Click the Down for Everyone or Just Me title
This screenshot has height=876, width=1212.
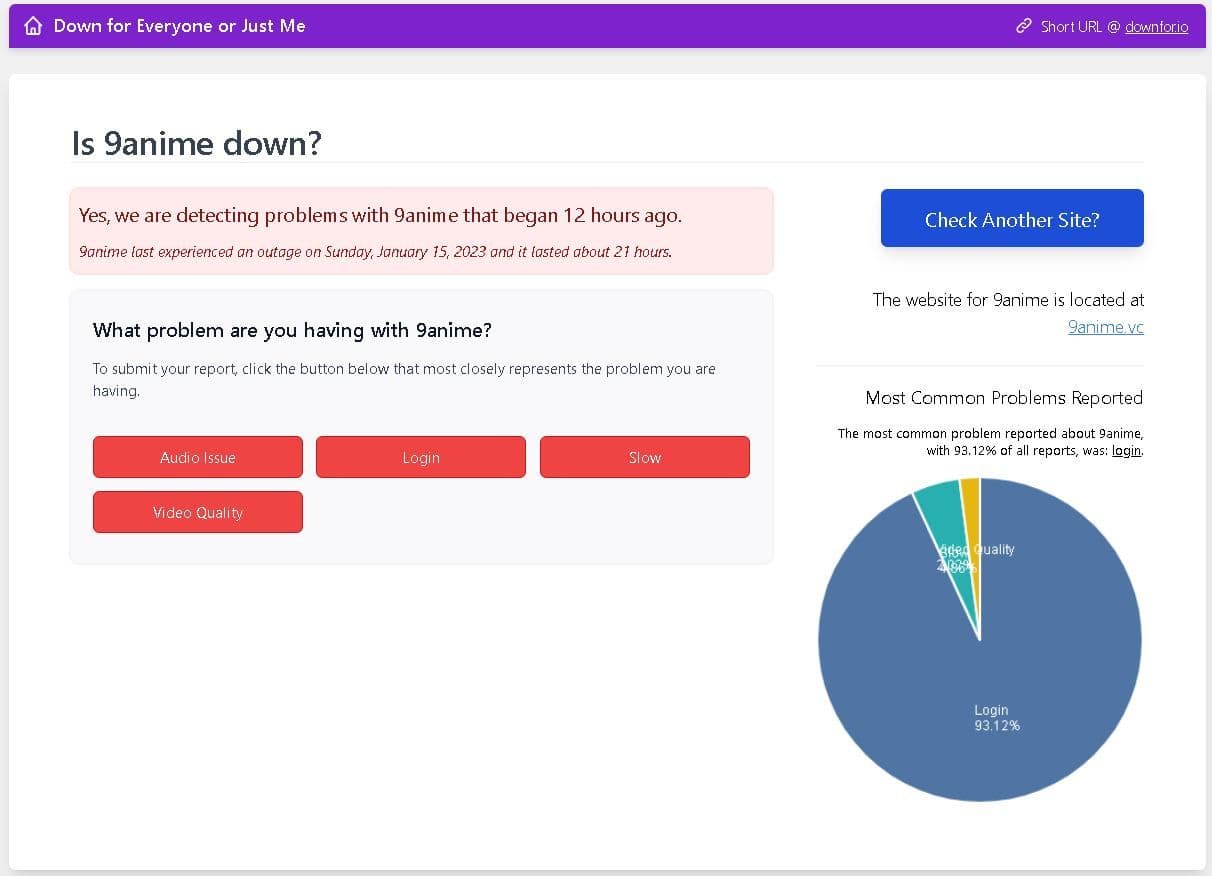(x=179, y=26)
